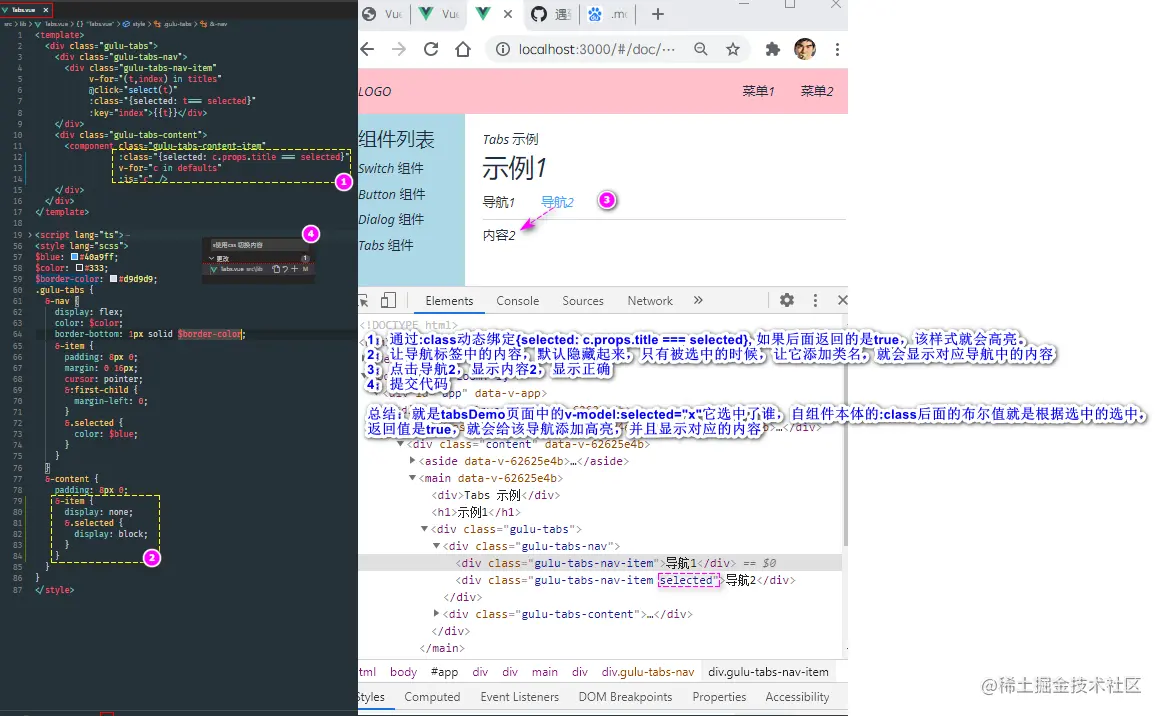Open the Accessibility tab in DevTools

click(x=797, y=697)
